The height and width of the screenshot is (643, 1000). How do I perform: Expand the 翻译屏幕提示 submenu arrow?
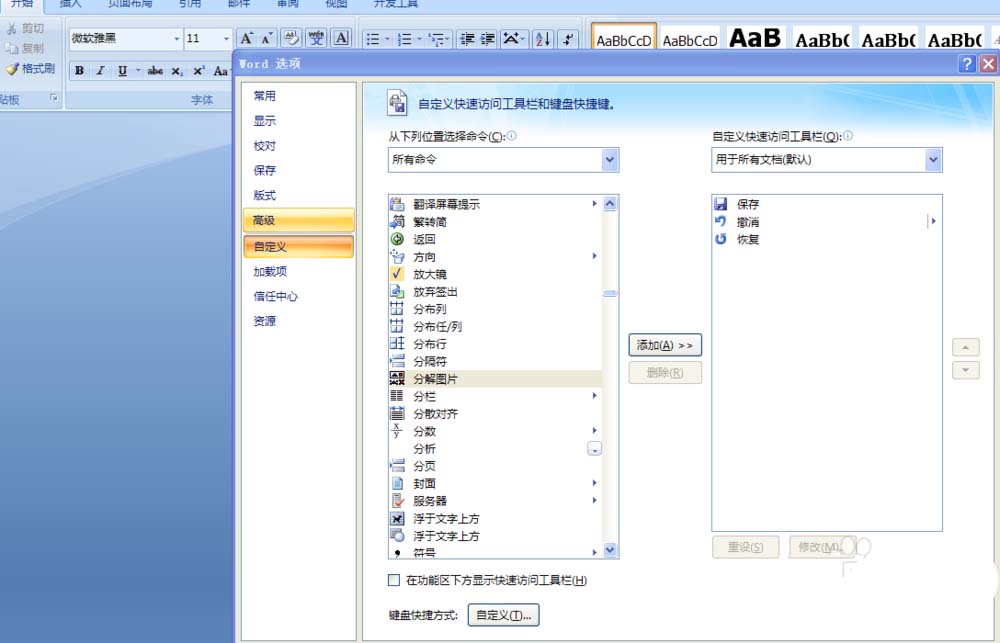[x=594, y=203]
